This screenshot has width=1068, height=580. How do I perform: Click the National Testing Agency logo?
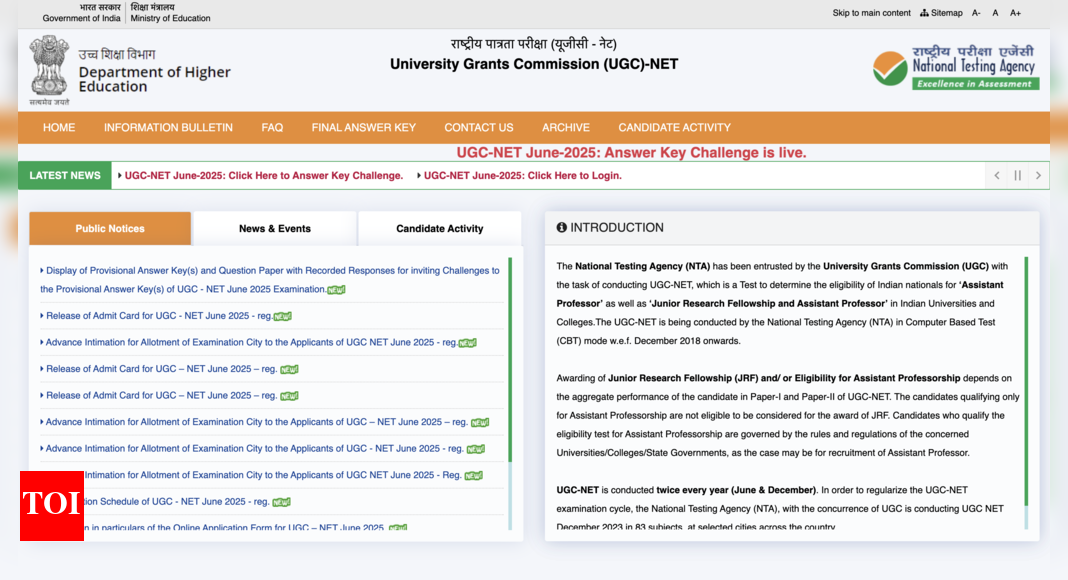coord(955,68)
